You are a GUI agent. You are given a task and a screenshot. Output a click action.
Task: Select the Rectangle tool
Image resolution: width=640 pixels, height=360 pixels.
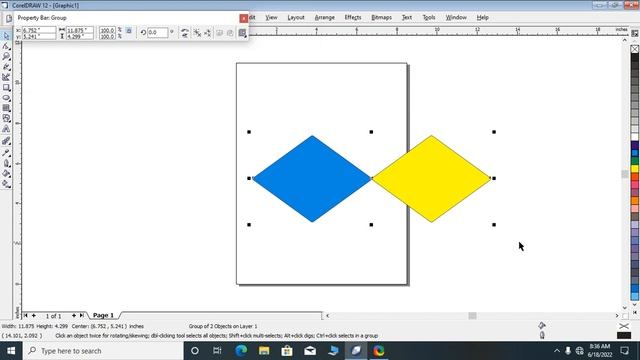pyautogui.click(x=6, y=87)
